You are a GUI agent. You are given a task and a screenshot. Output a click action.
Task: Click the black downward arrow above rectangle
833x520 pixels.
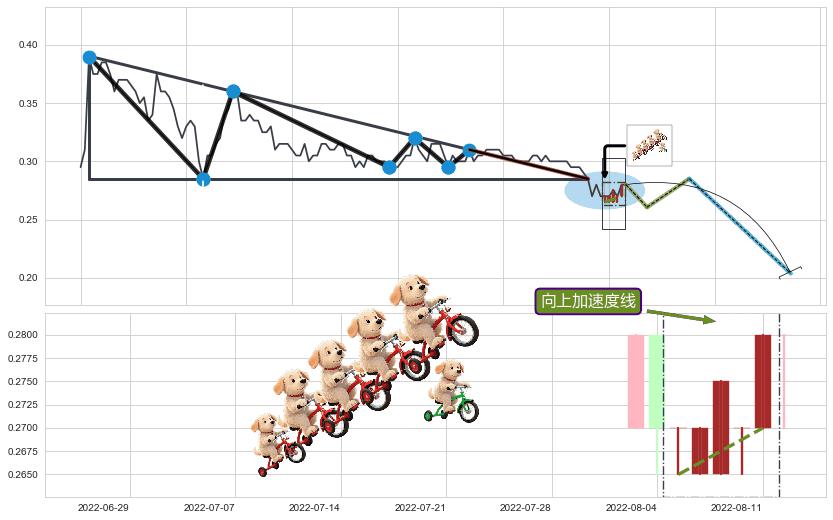click(611, 160)
